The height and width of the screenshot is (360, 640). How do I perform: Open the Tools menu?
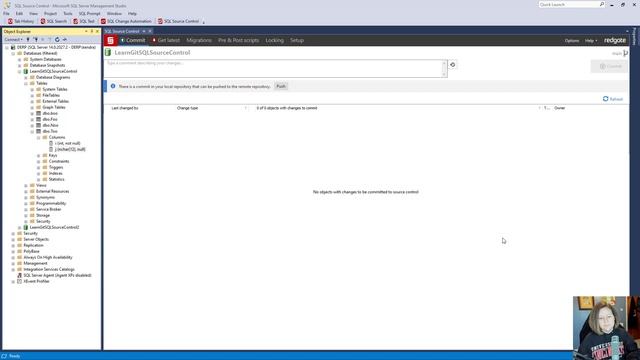click(x=67, y=13)
